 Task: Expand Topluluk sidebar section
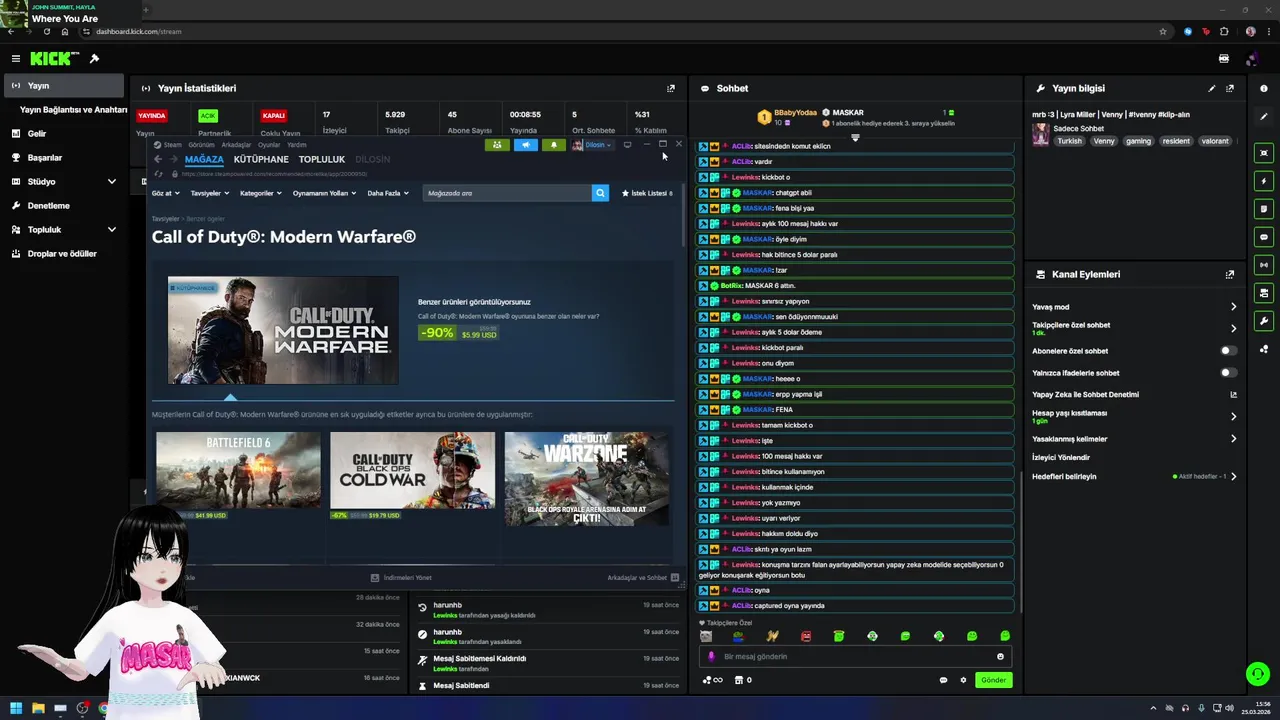[x=111, y=230]
